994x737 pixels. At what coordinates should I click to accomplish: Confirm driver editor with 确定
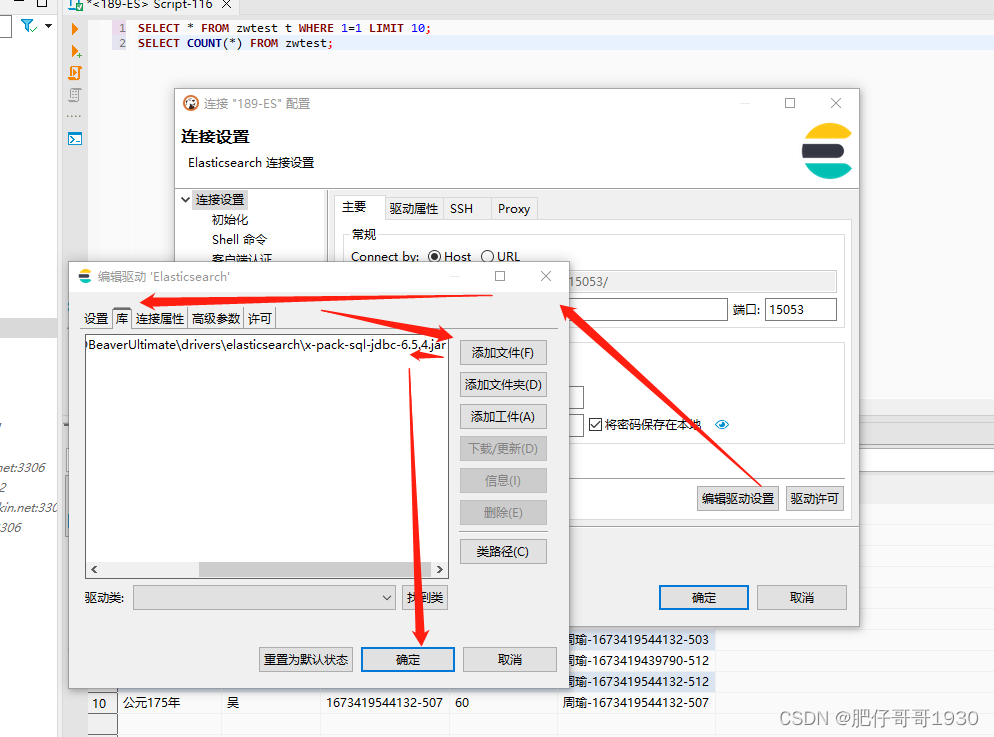[408, 660]
